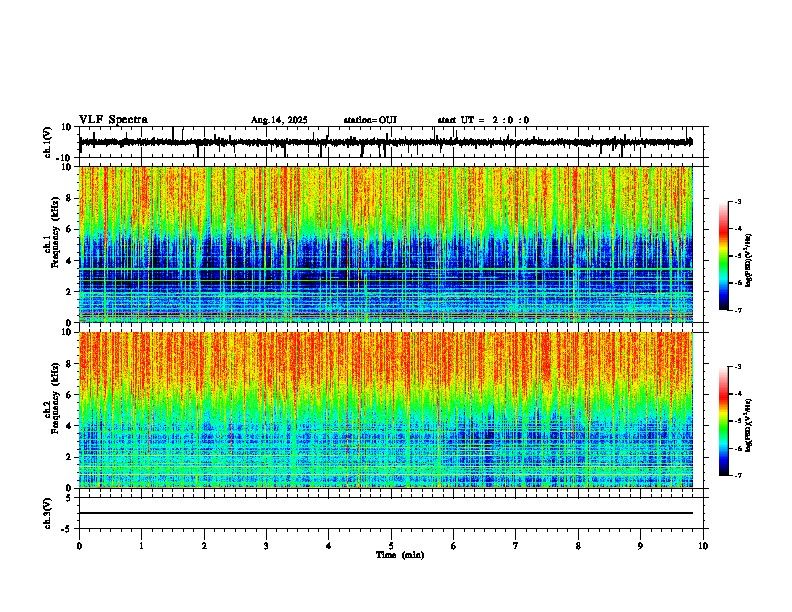
Task: Click the flat ch.3 voltage trace line
Action: pyautogui.click(x=386, y=513)
